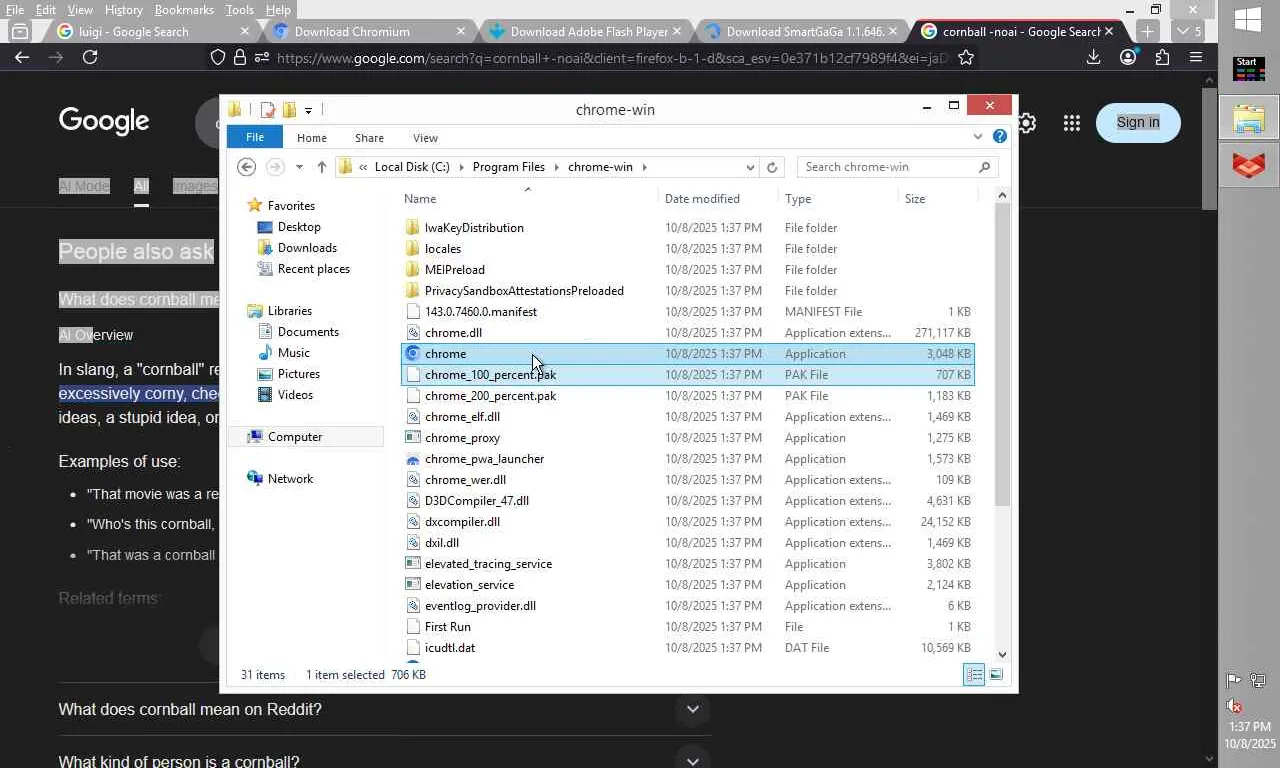Screen dimensions: 1280x768
Task: Open Firefox tracking protection shield
Action: click(x=217, y=57)
